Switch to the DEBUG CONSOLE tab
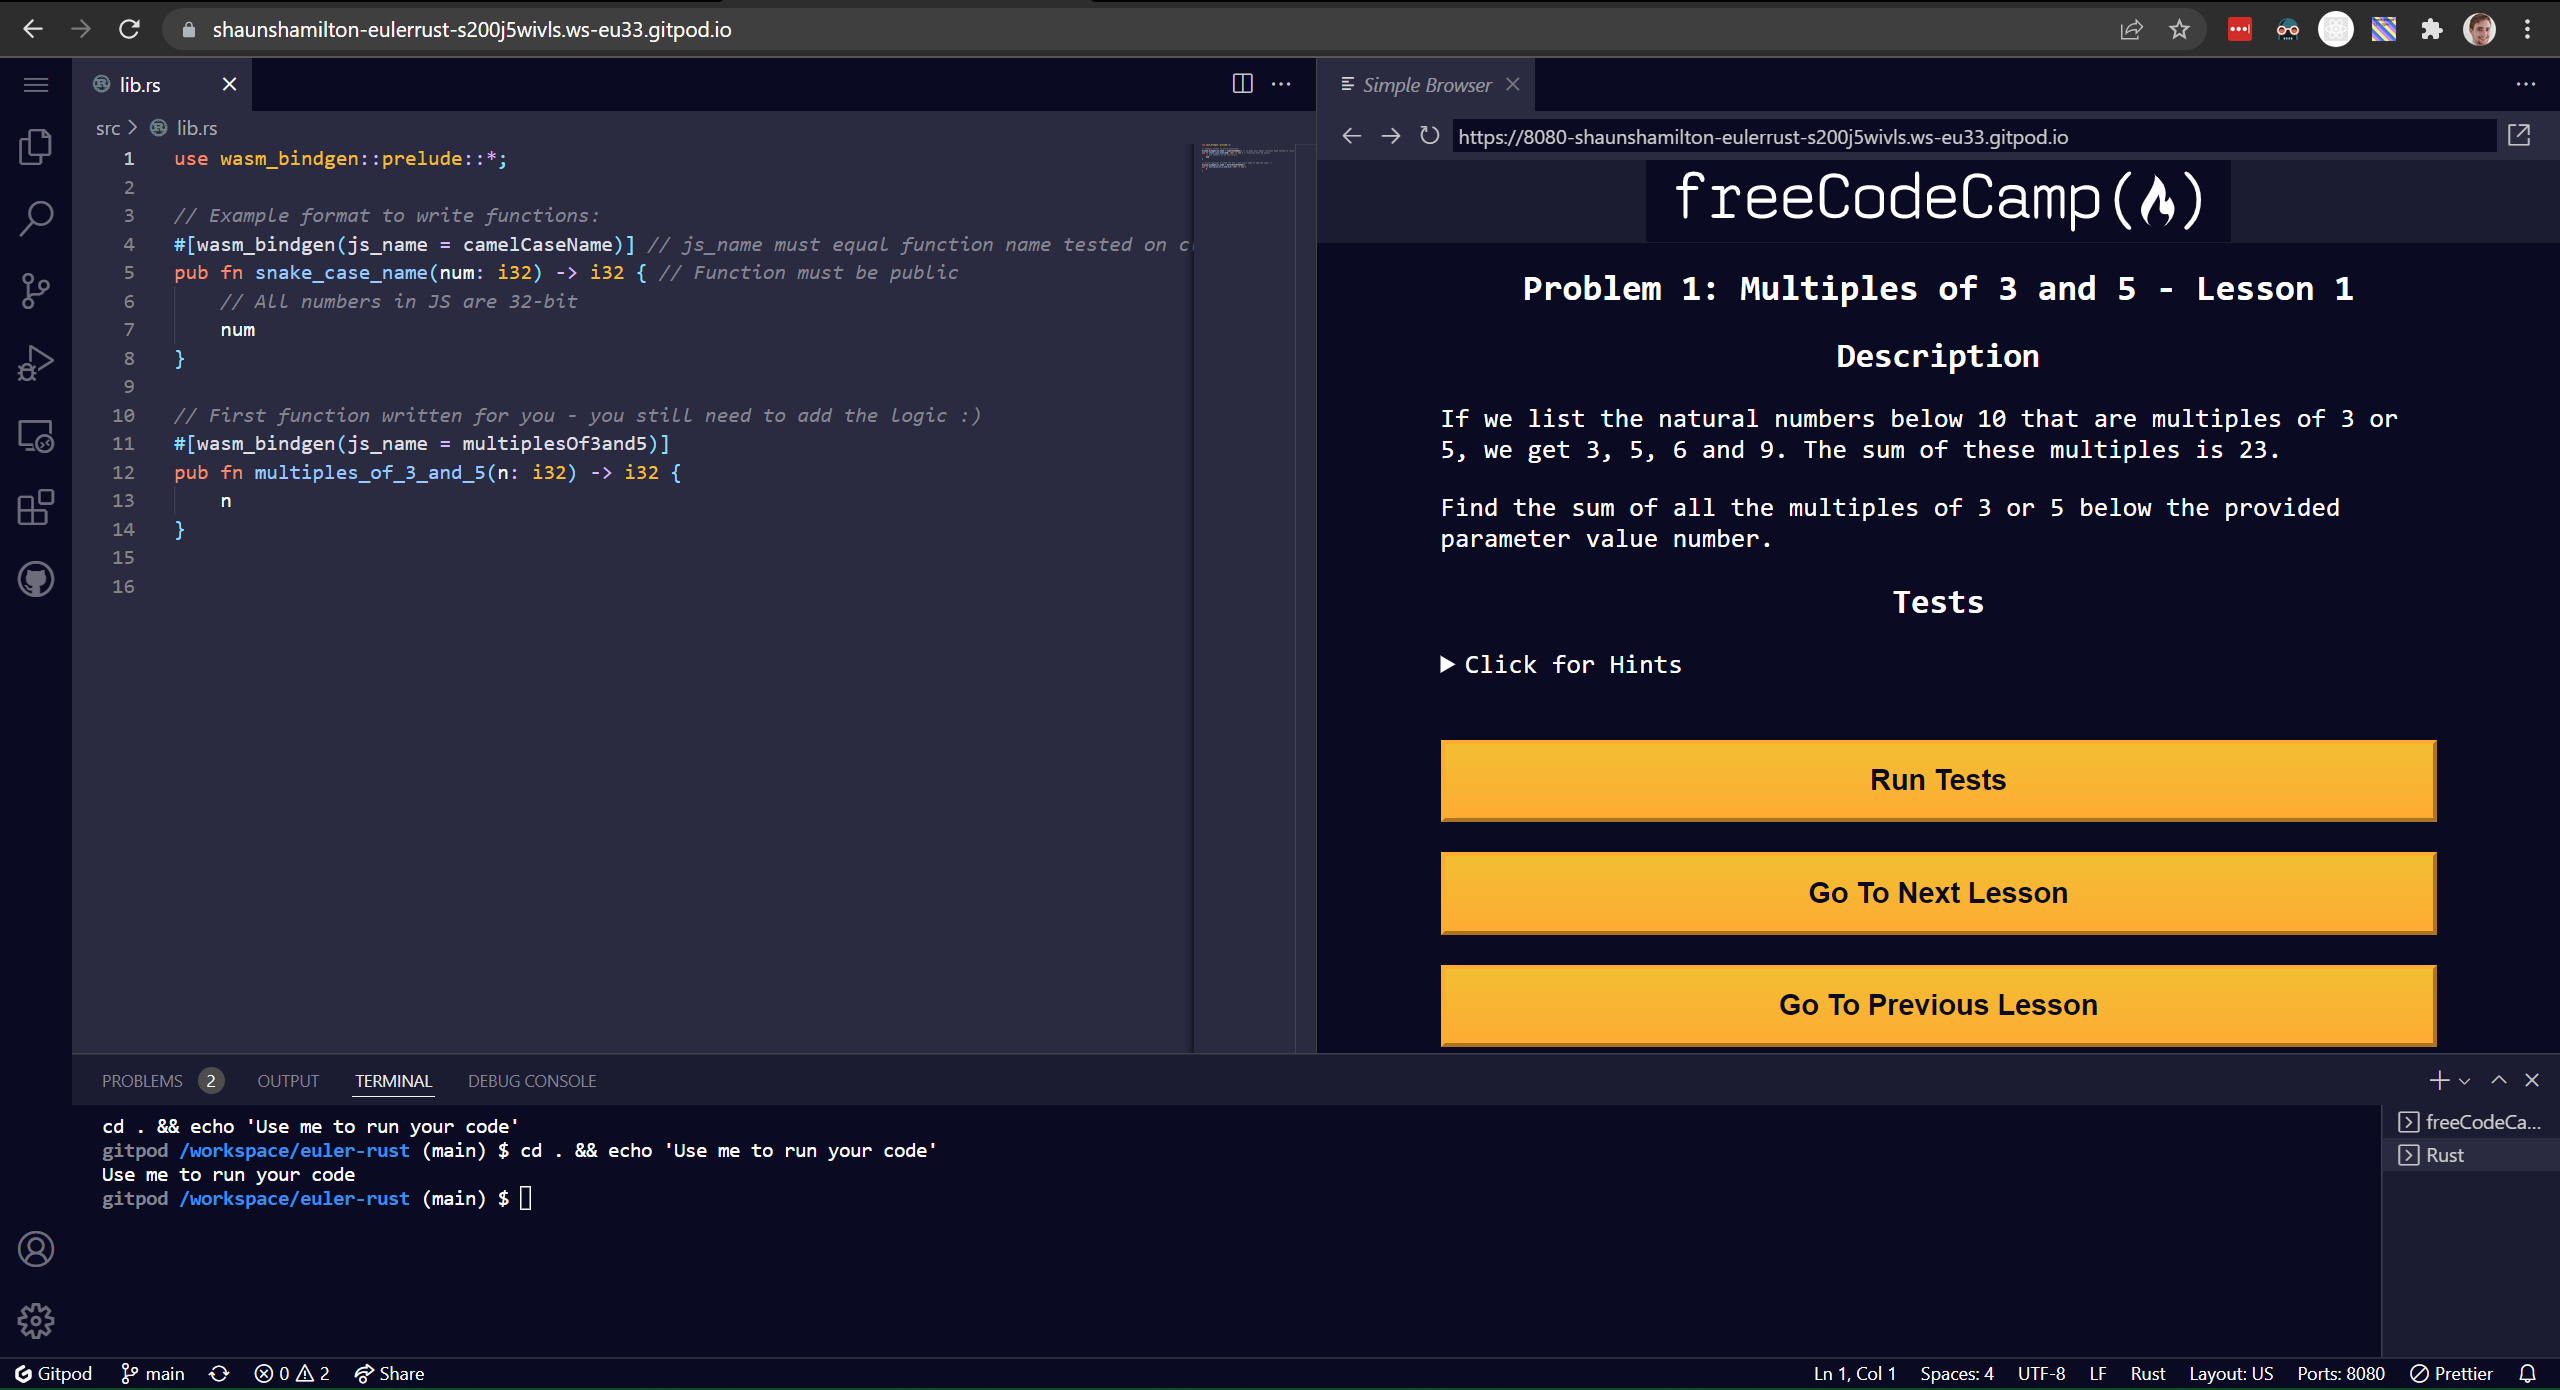The width and height of the screenshot is (2560, 1390). (x=531, y=1081)
